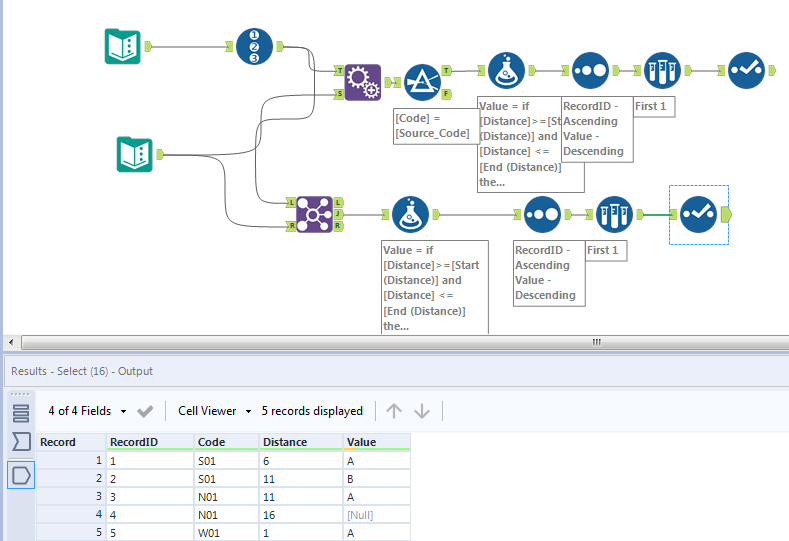Select the lower Sample tool with test tubes
The image size is (789, 541).
(614, 214)
